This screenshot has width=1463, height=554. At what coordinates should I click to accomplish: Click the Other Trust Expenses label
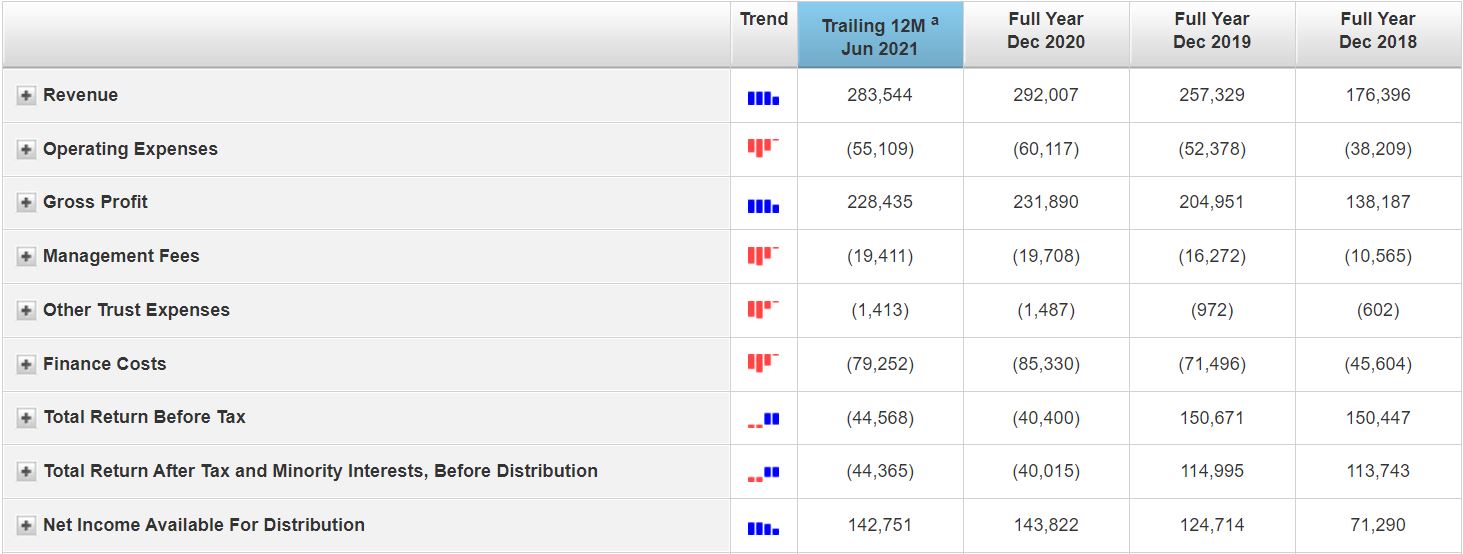(x=136, y=310)
